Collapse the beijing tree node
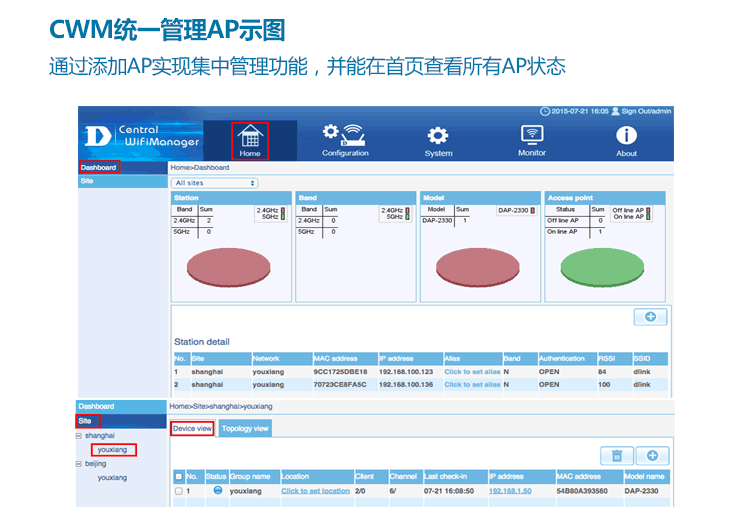The width and height of the screenshot is (750, 522). [78, 464]
